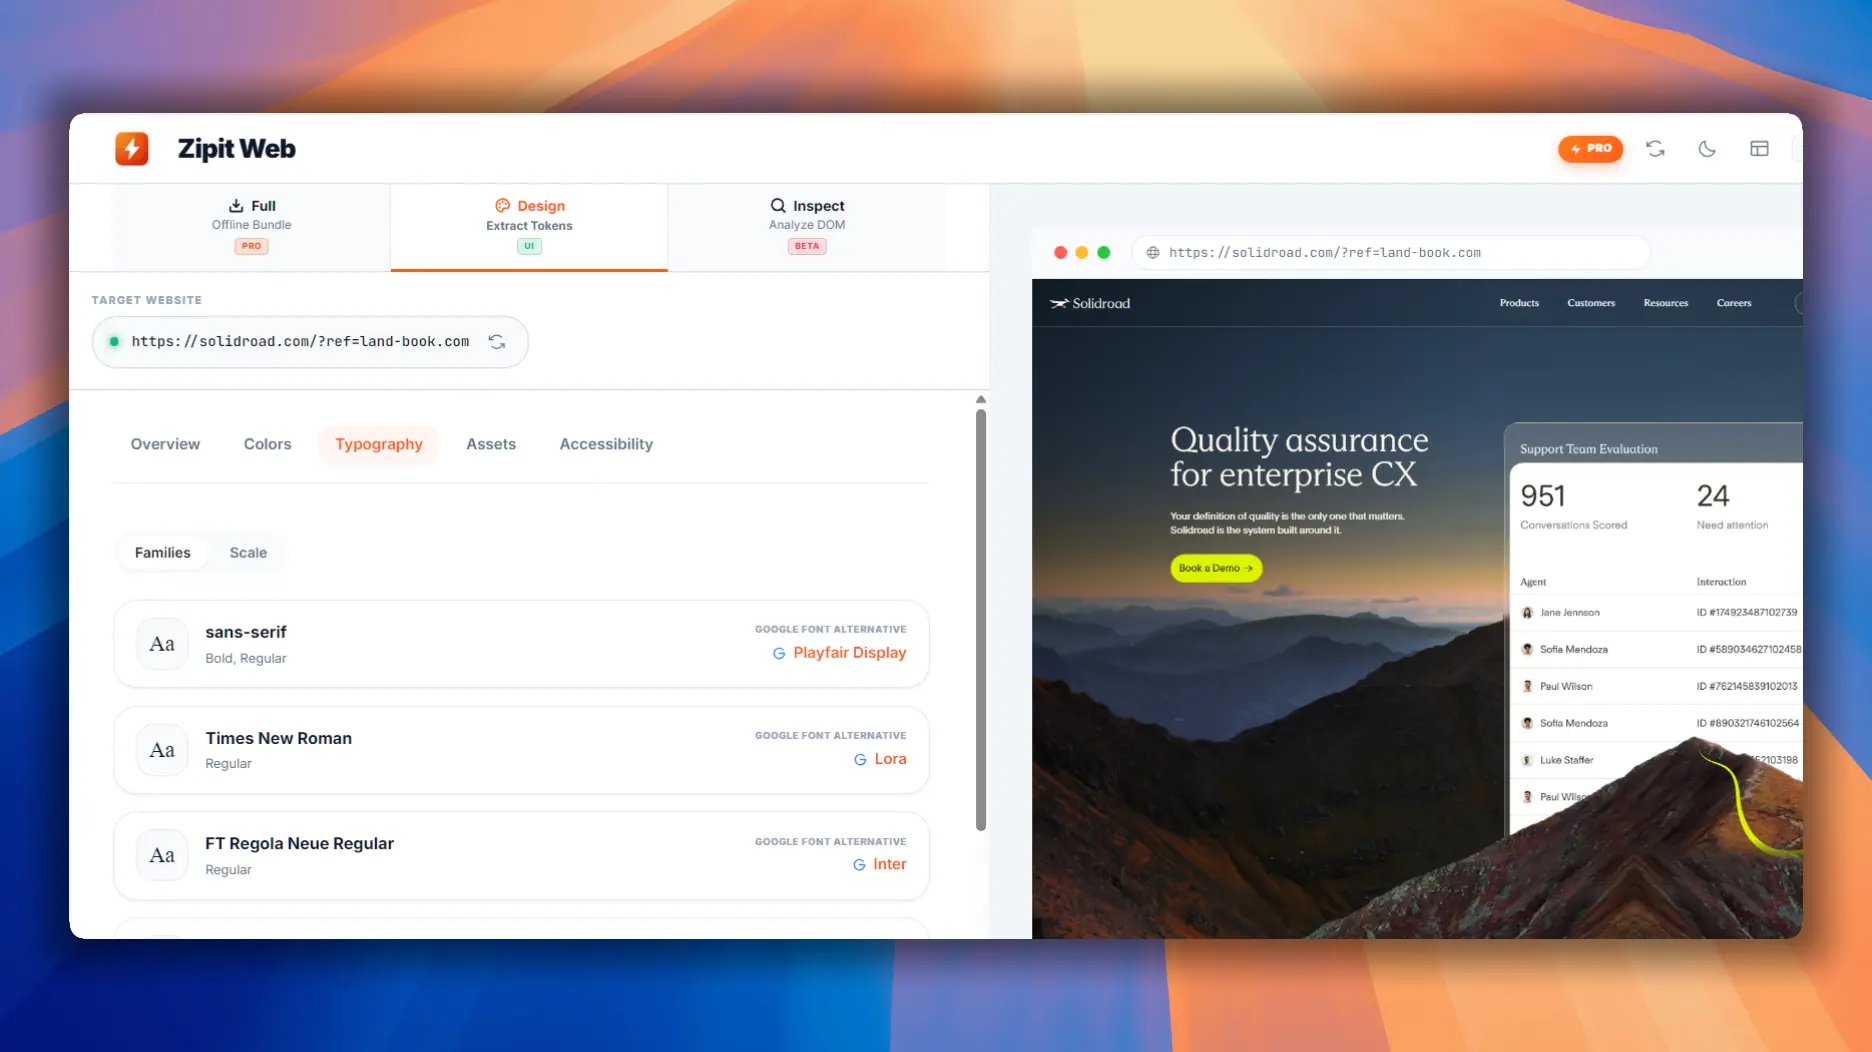The width and height of the screenshot is (1872, 1052).
Task: Click the Aa preview for FT Regola Neue
Action: click(162, 856)
